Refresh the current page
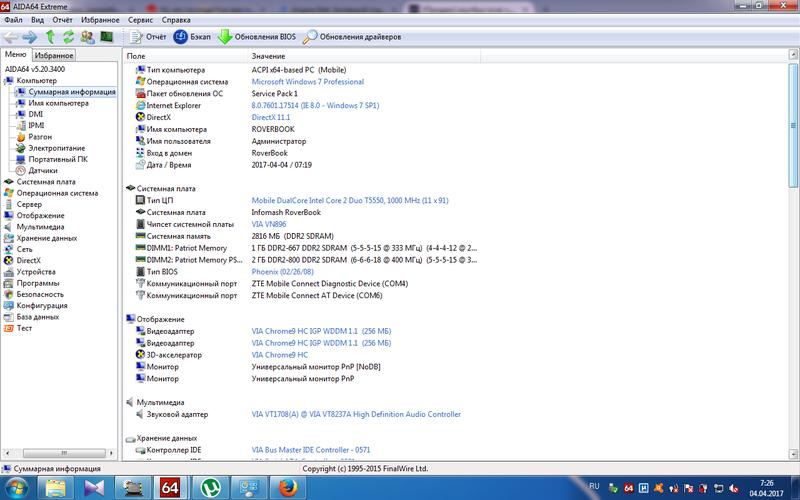The width and height of the screenshot is (800, 500). pos(68,37)
